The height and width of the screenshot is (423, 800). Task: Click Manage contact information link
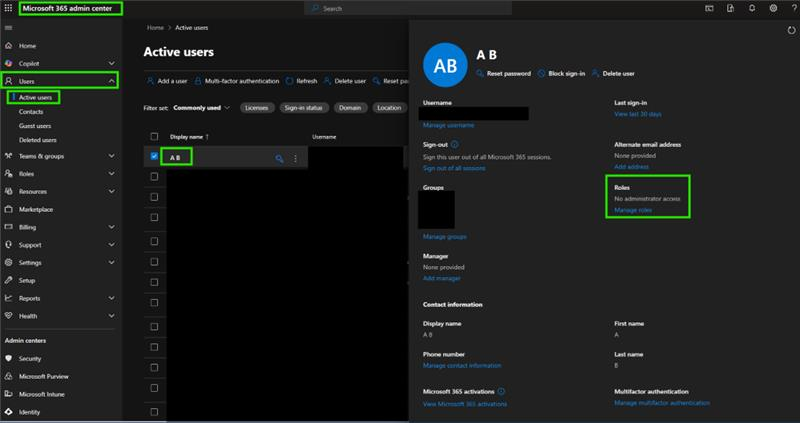tap(462, 365)
